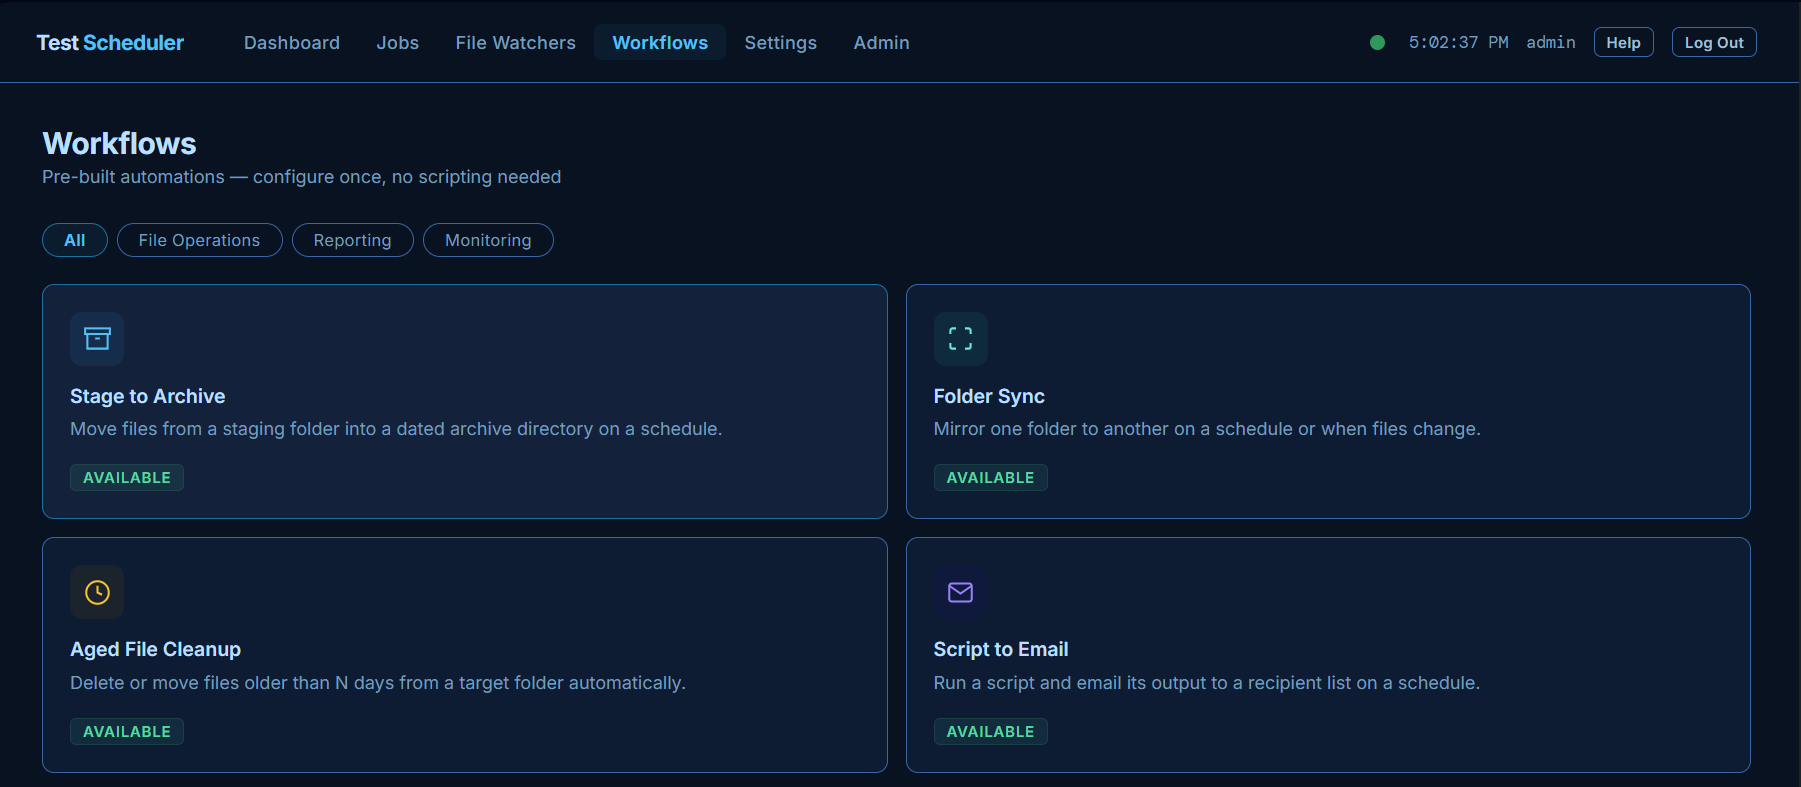Click AVAILABLE badge on Folder Sync

(x=990, y=478)
